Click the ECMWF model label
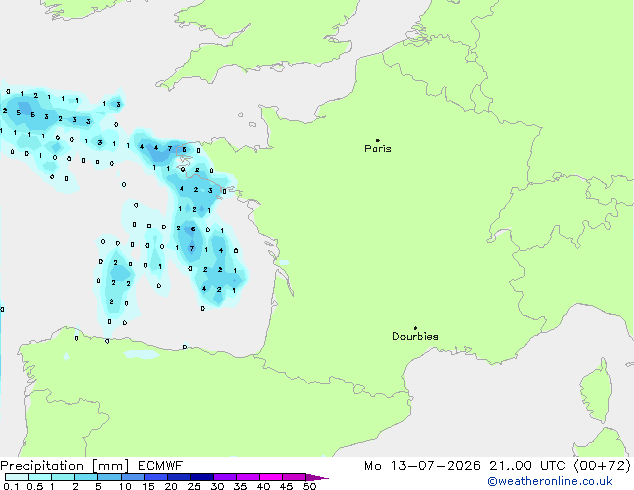The width and height of the screenshot is (634, 490). coord(161,466)
